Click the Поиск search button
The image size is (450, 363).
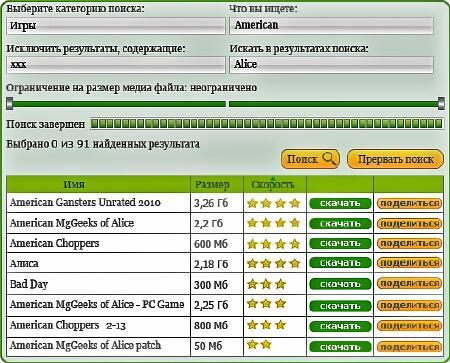coord(310,159)
